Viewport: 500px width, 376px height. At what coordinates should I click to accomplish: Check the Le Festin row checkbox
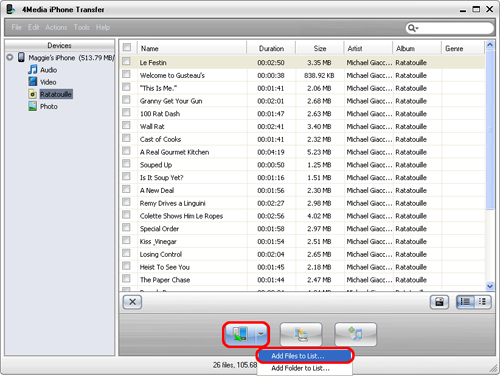tap(126, 61)
